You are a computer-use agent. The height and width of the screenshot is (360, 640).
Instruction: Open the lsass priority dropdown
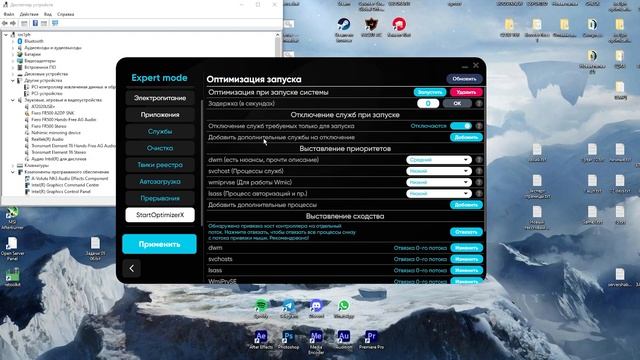[x=439, y=193]
